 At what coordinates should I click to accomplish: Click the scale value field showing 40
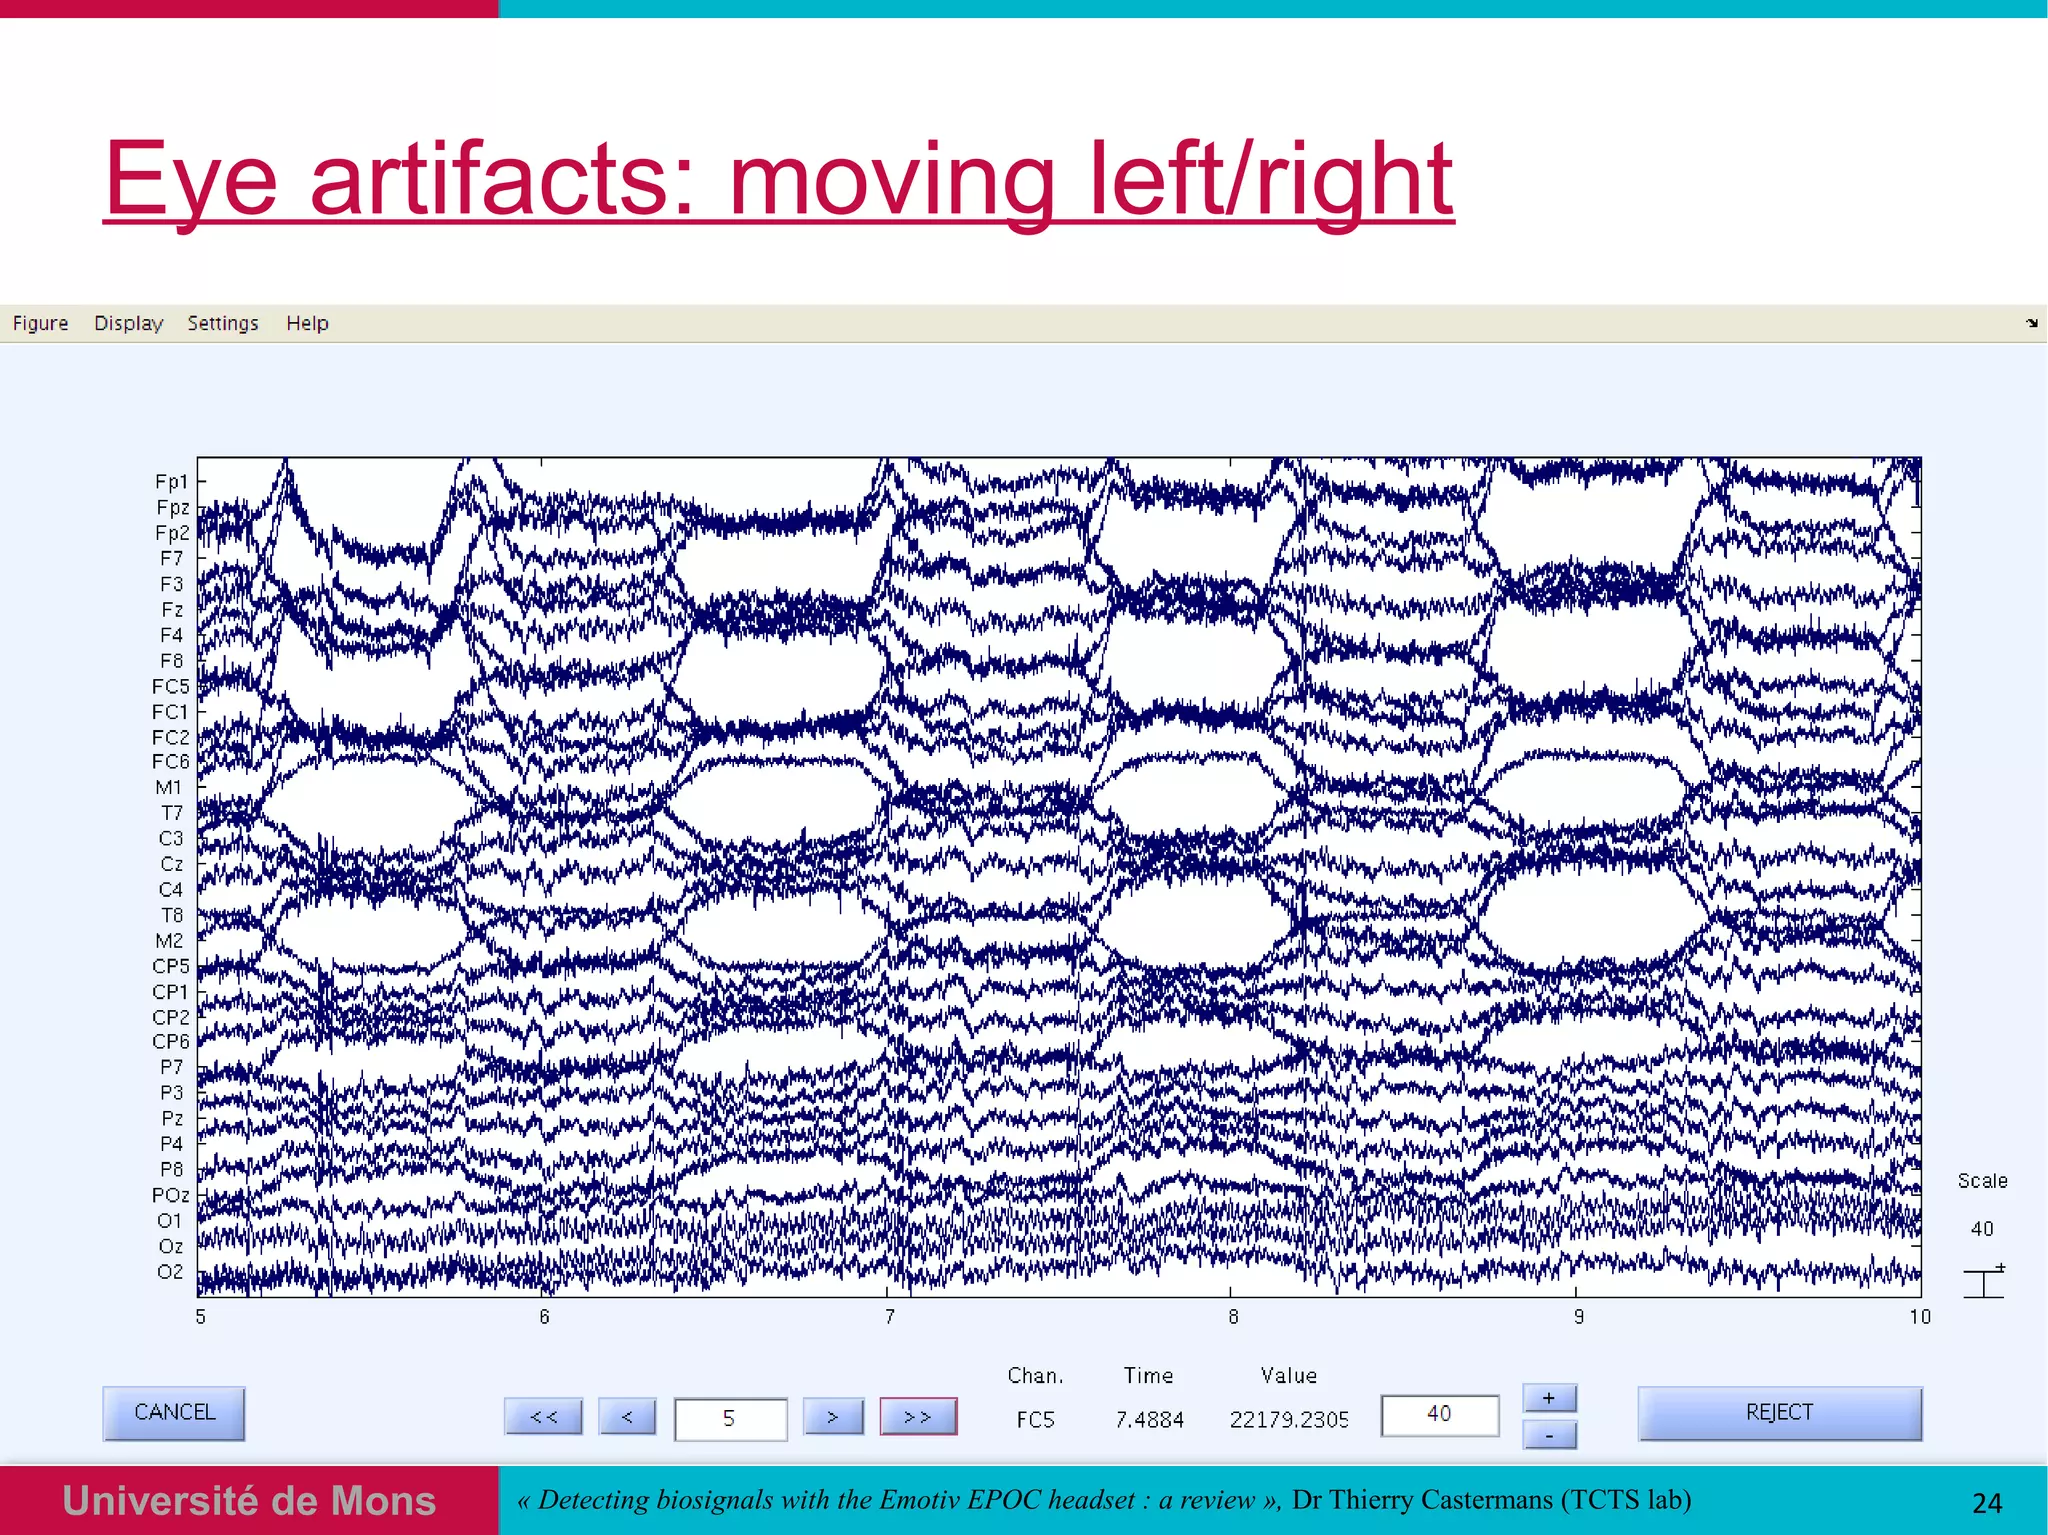(x=1439, y=1414)
